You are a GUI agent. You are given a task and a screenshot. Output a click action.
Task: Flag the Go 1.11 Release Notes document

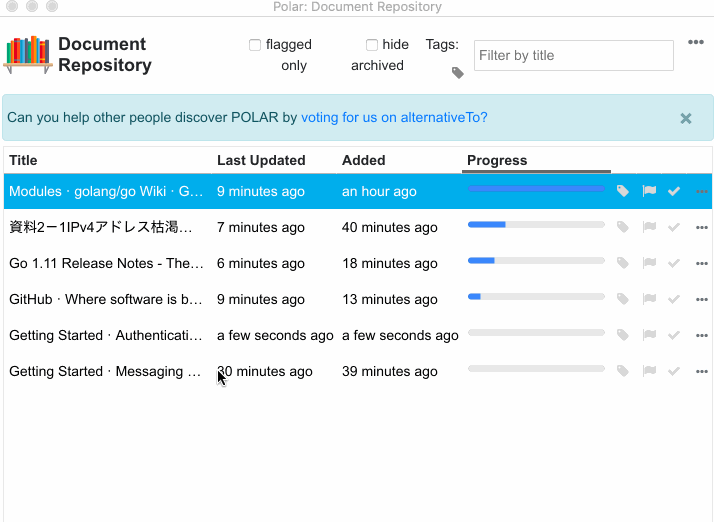click(649, 263)
